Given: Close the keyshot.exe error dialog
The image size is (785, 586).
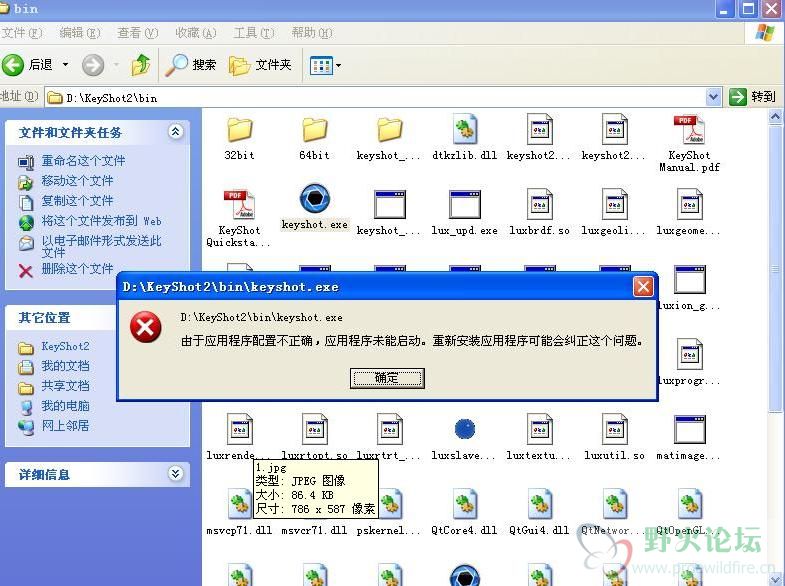Looking at the screenshot, I should [643, 287].
